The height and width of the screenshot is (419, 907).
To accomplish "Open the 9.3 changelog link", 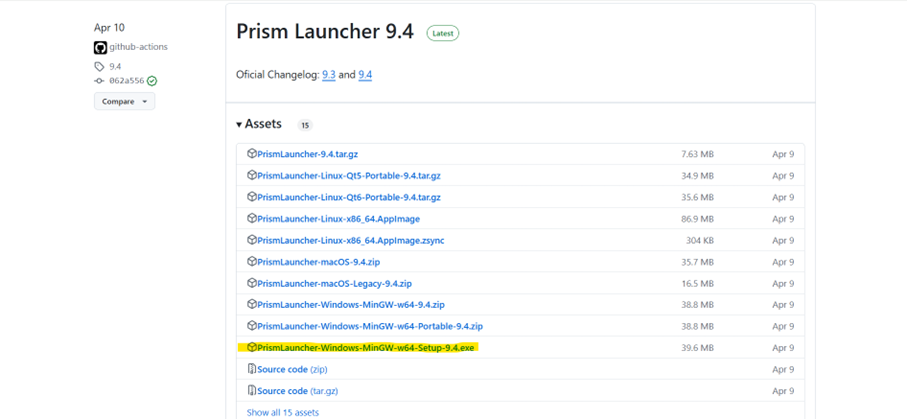I will click(x=329, y=75).
